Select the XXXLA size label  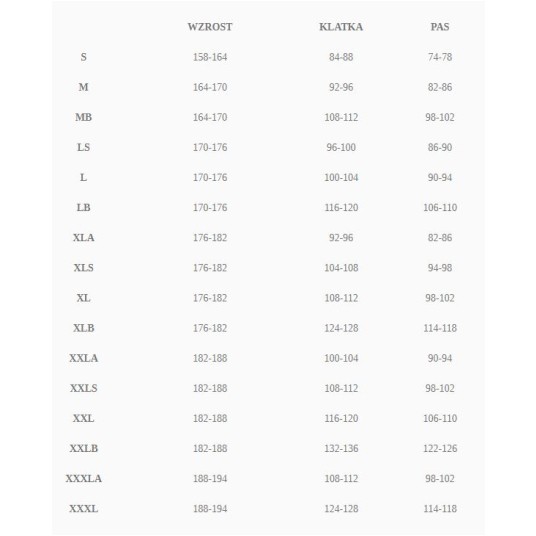point(83,478)
